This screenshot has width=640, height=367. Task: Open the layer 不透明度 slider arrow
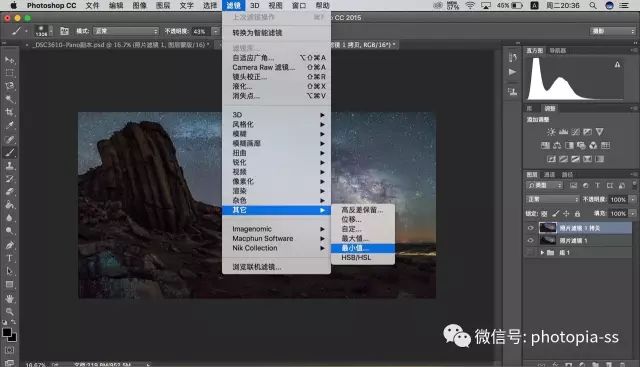(x=633, y=199)
